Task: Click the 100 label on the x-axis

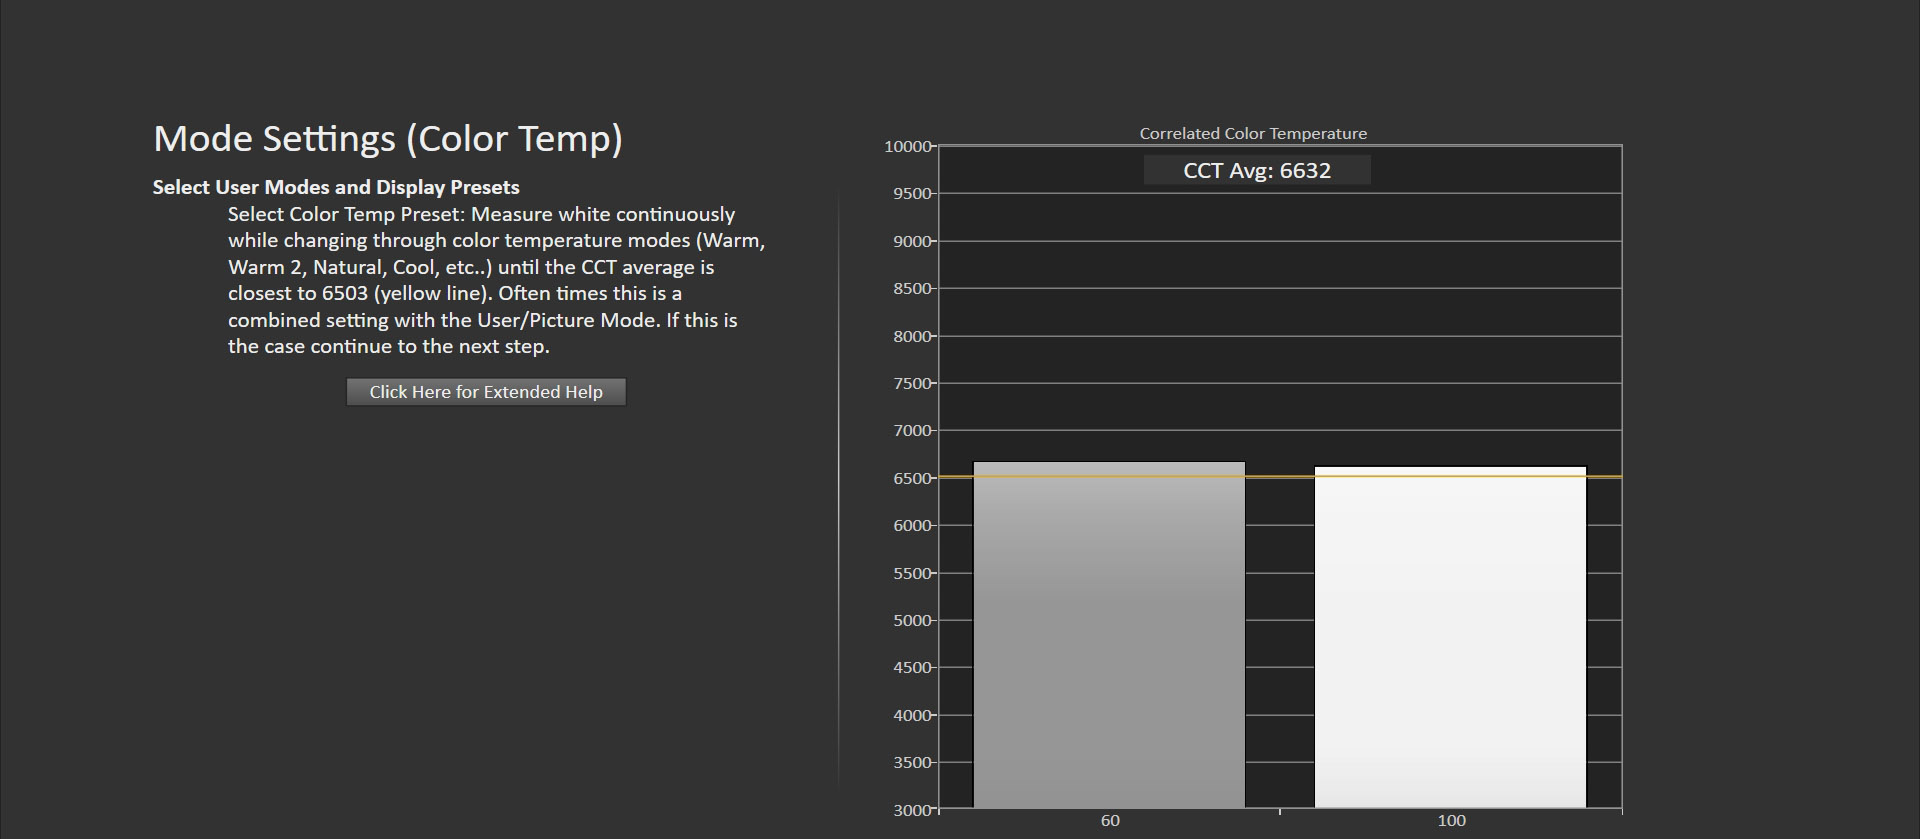Action: (1451, 821)
